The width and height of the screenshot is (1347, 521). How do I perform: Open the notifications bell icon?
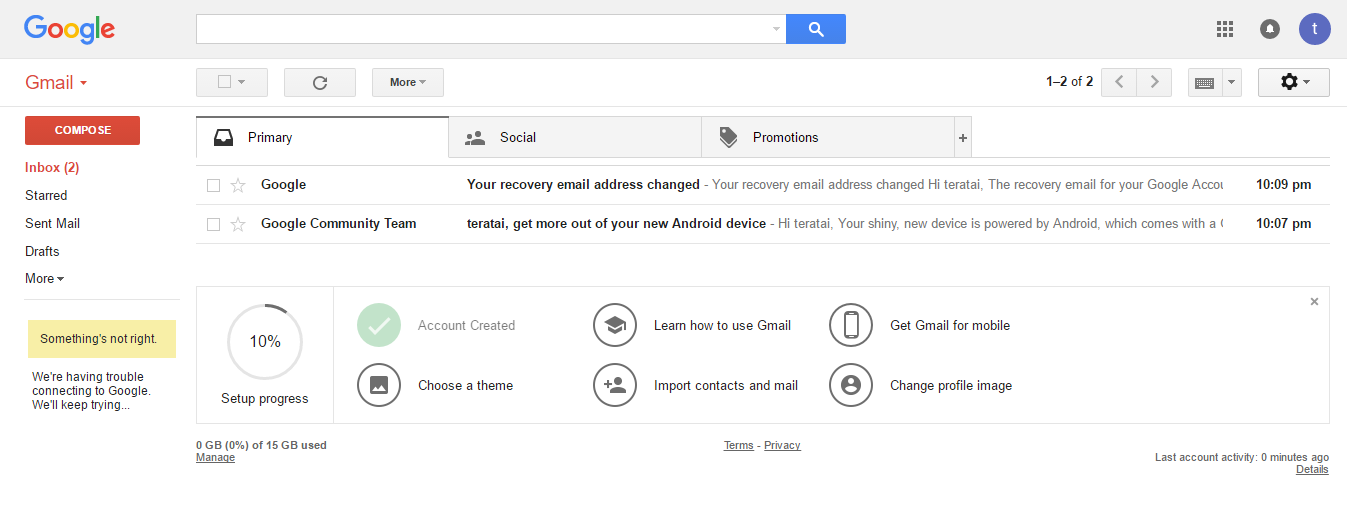click(1270, 29)
